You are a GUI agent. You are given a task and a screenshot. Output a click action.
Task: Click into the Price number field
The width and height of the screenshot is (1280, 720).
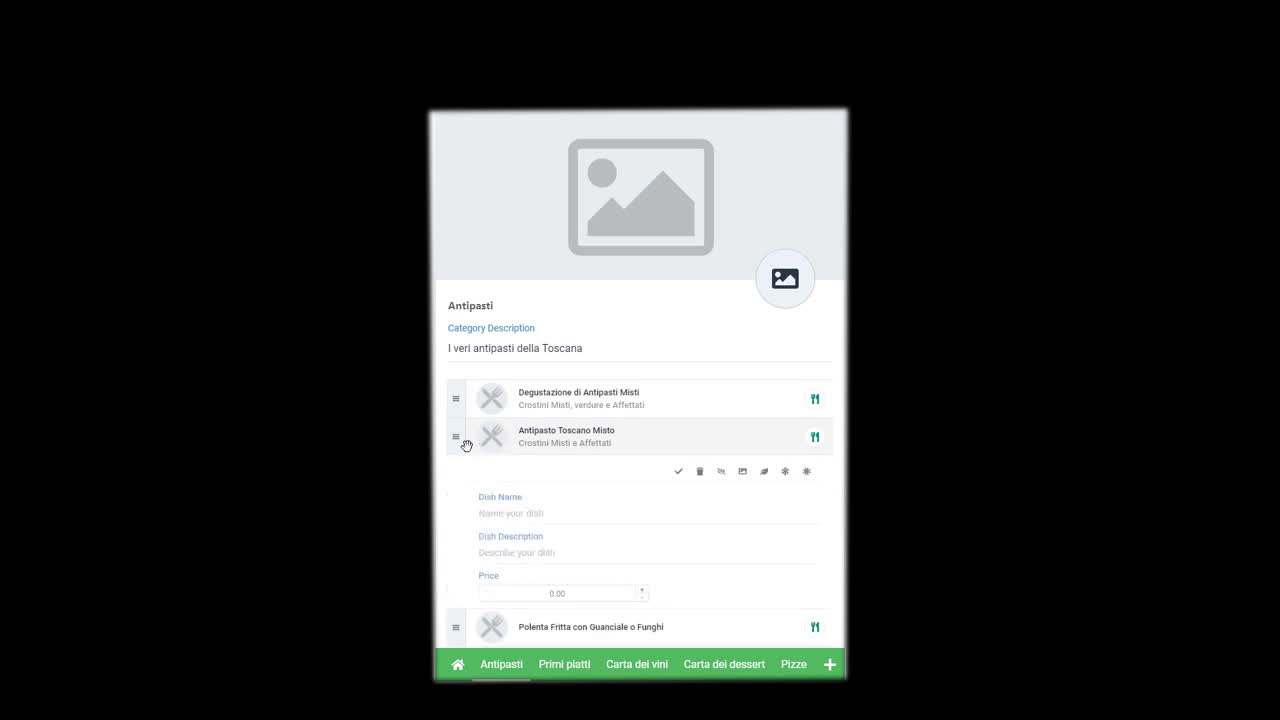pos(557,594)
